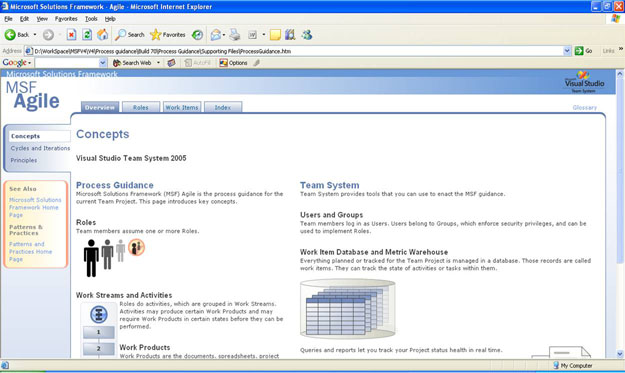Click the database warehouse illustration

tap(348, 308)
